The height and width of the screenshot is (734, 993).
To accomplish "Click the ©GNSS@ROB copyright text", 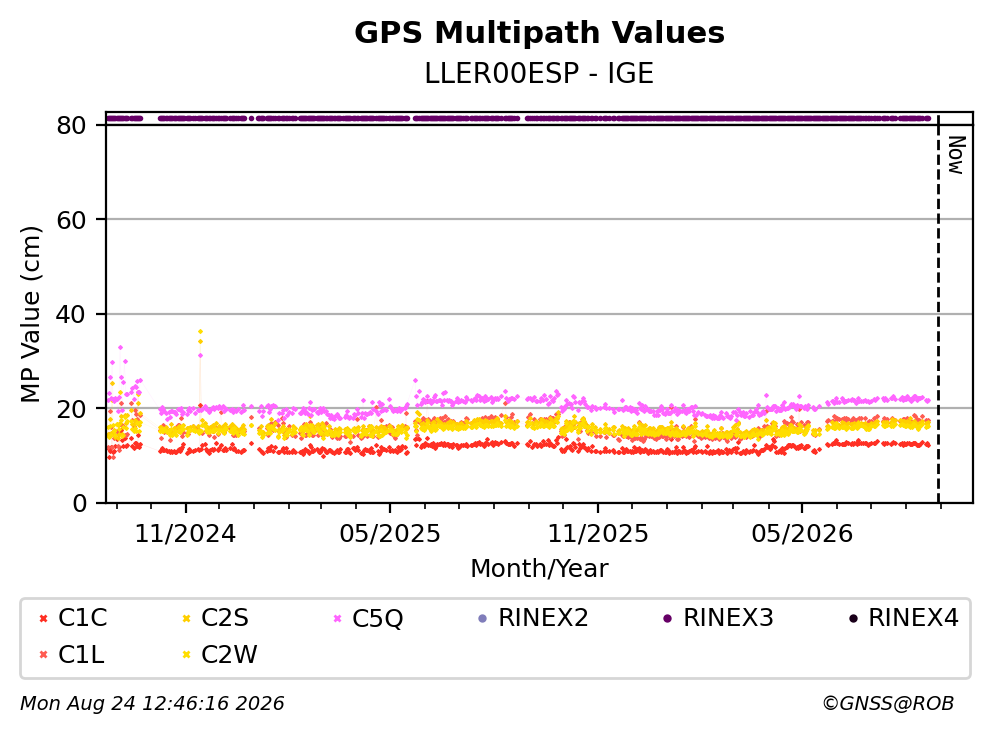I will point(888,704).
